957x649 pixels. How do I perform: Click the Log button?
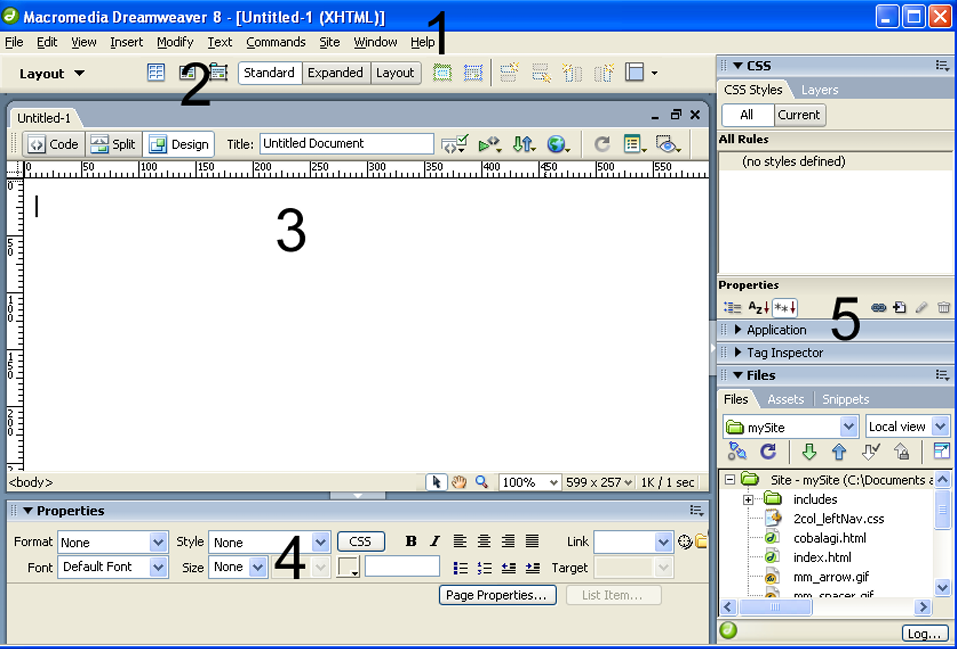click(925, 634)
